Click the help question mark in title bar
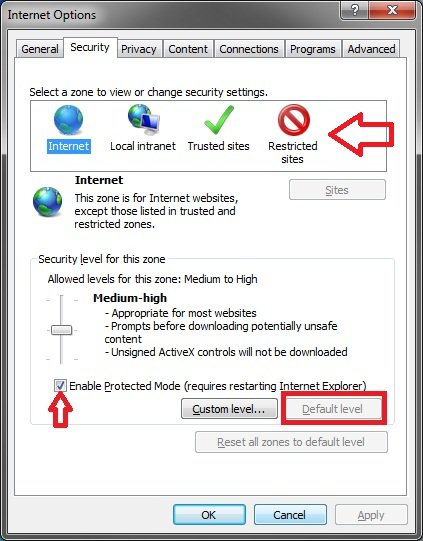Screen dimensions: 423x541 tap(354, 10)
